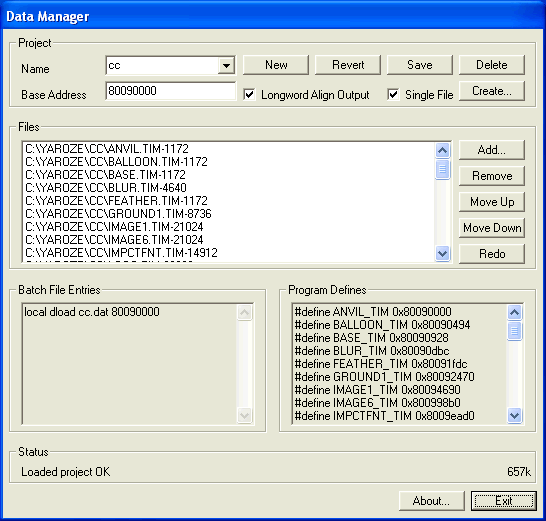Viewport: 546px width, 521px height.
Task: Click Program Defines scrollbar thumb
Action: click(514, 331)
